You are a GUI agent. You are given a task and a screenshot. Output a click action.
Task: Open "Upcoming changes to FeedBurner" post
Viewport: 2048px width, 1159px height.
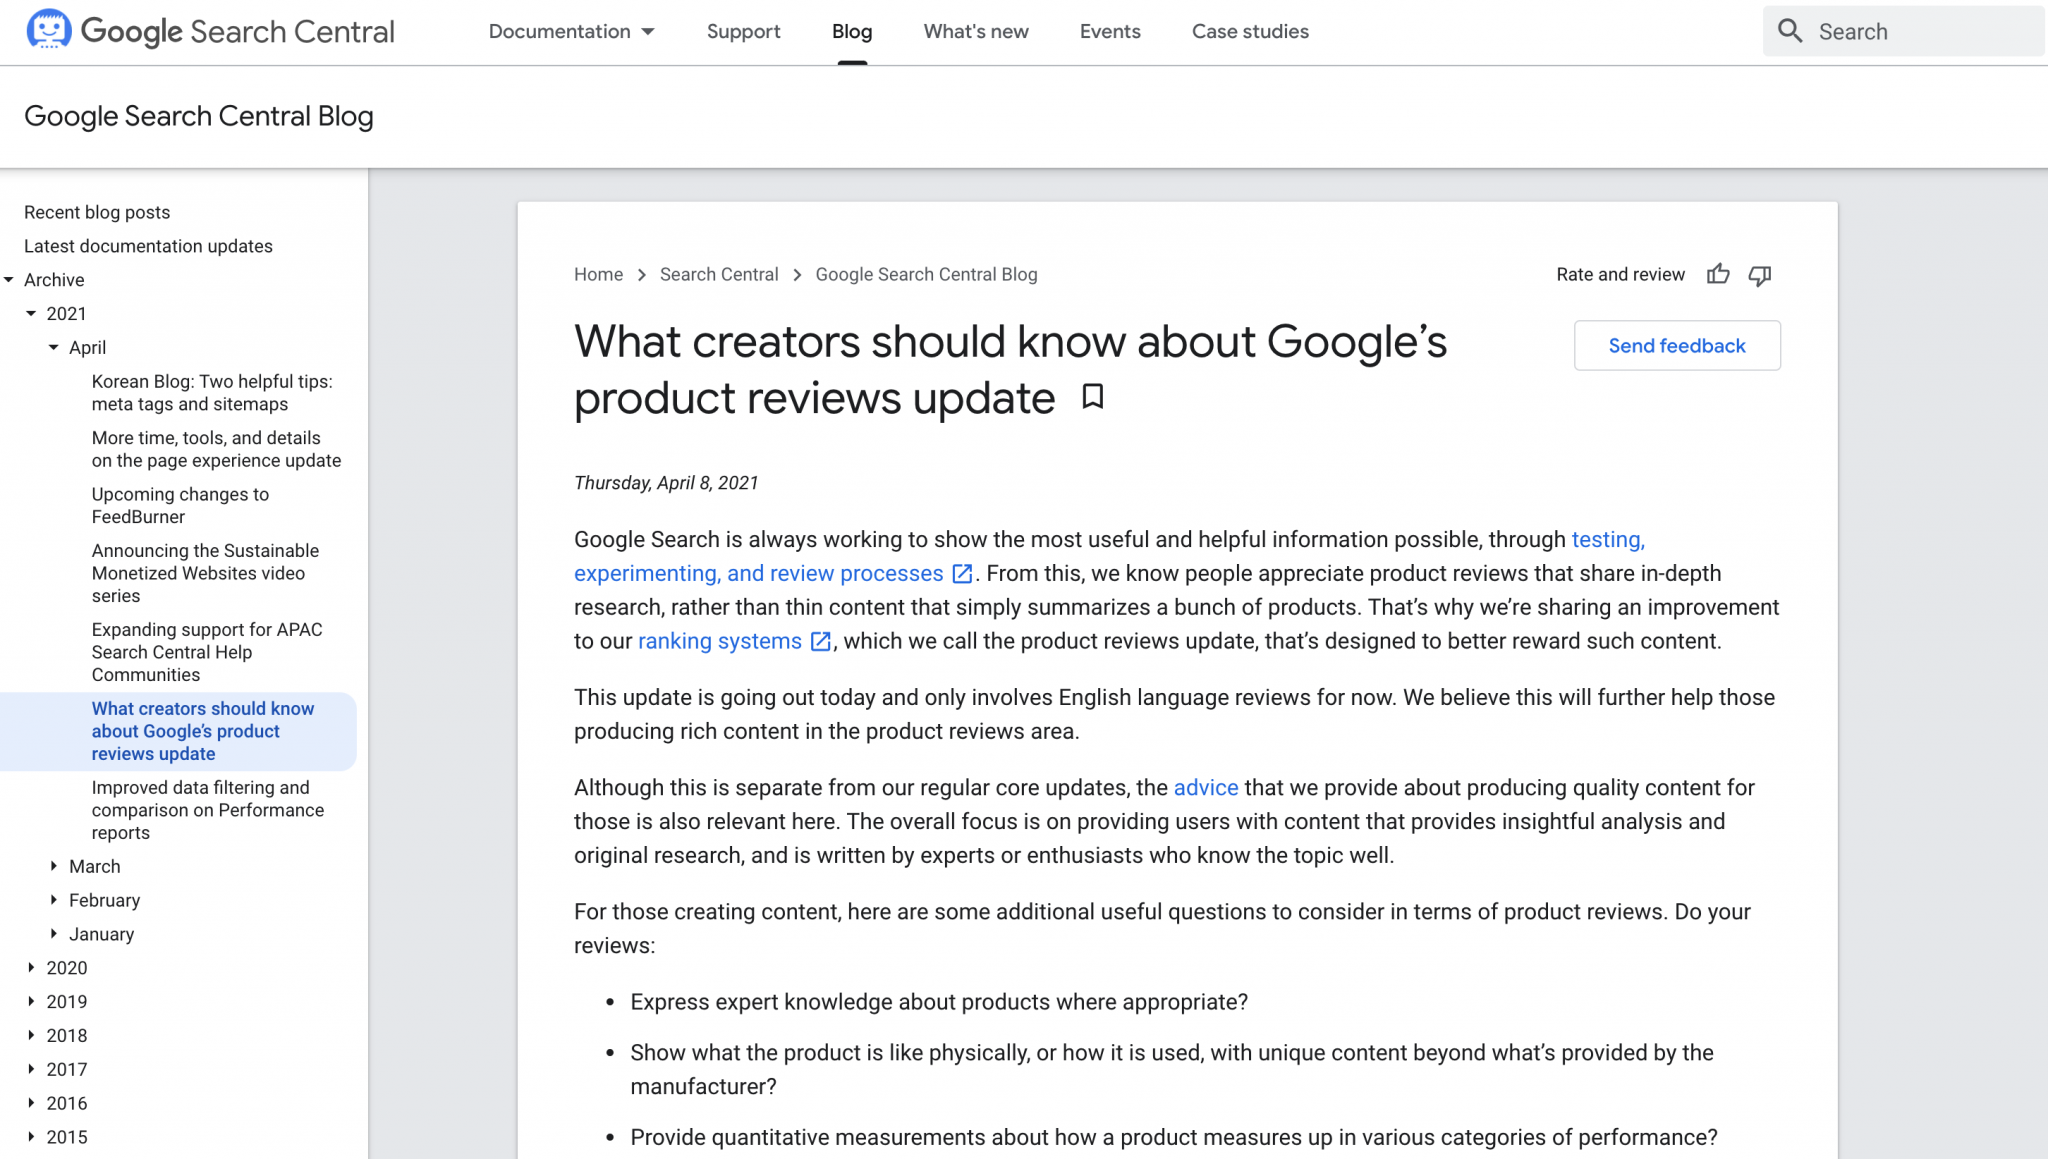click(x=180, y=505)
